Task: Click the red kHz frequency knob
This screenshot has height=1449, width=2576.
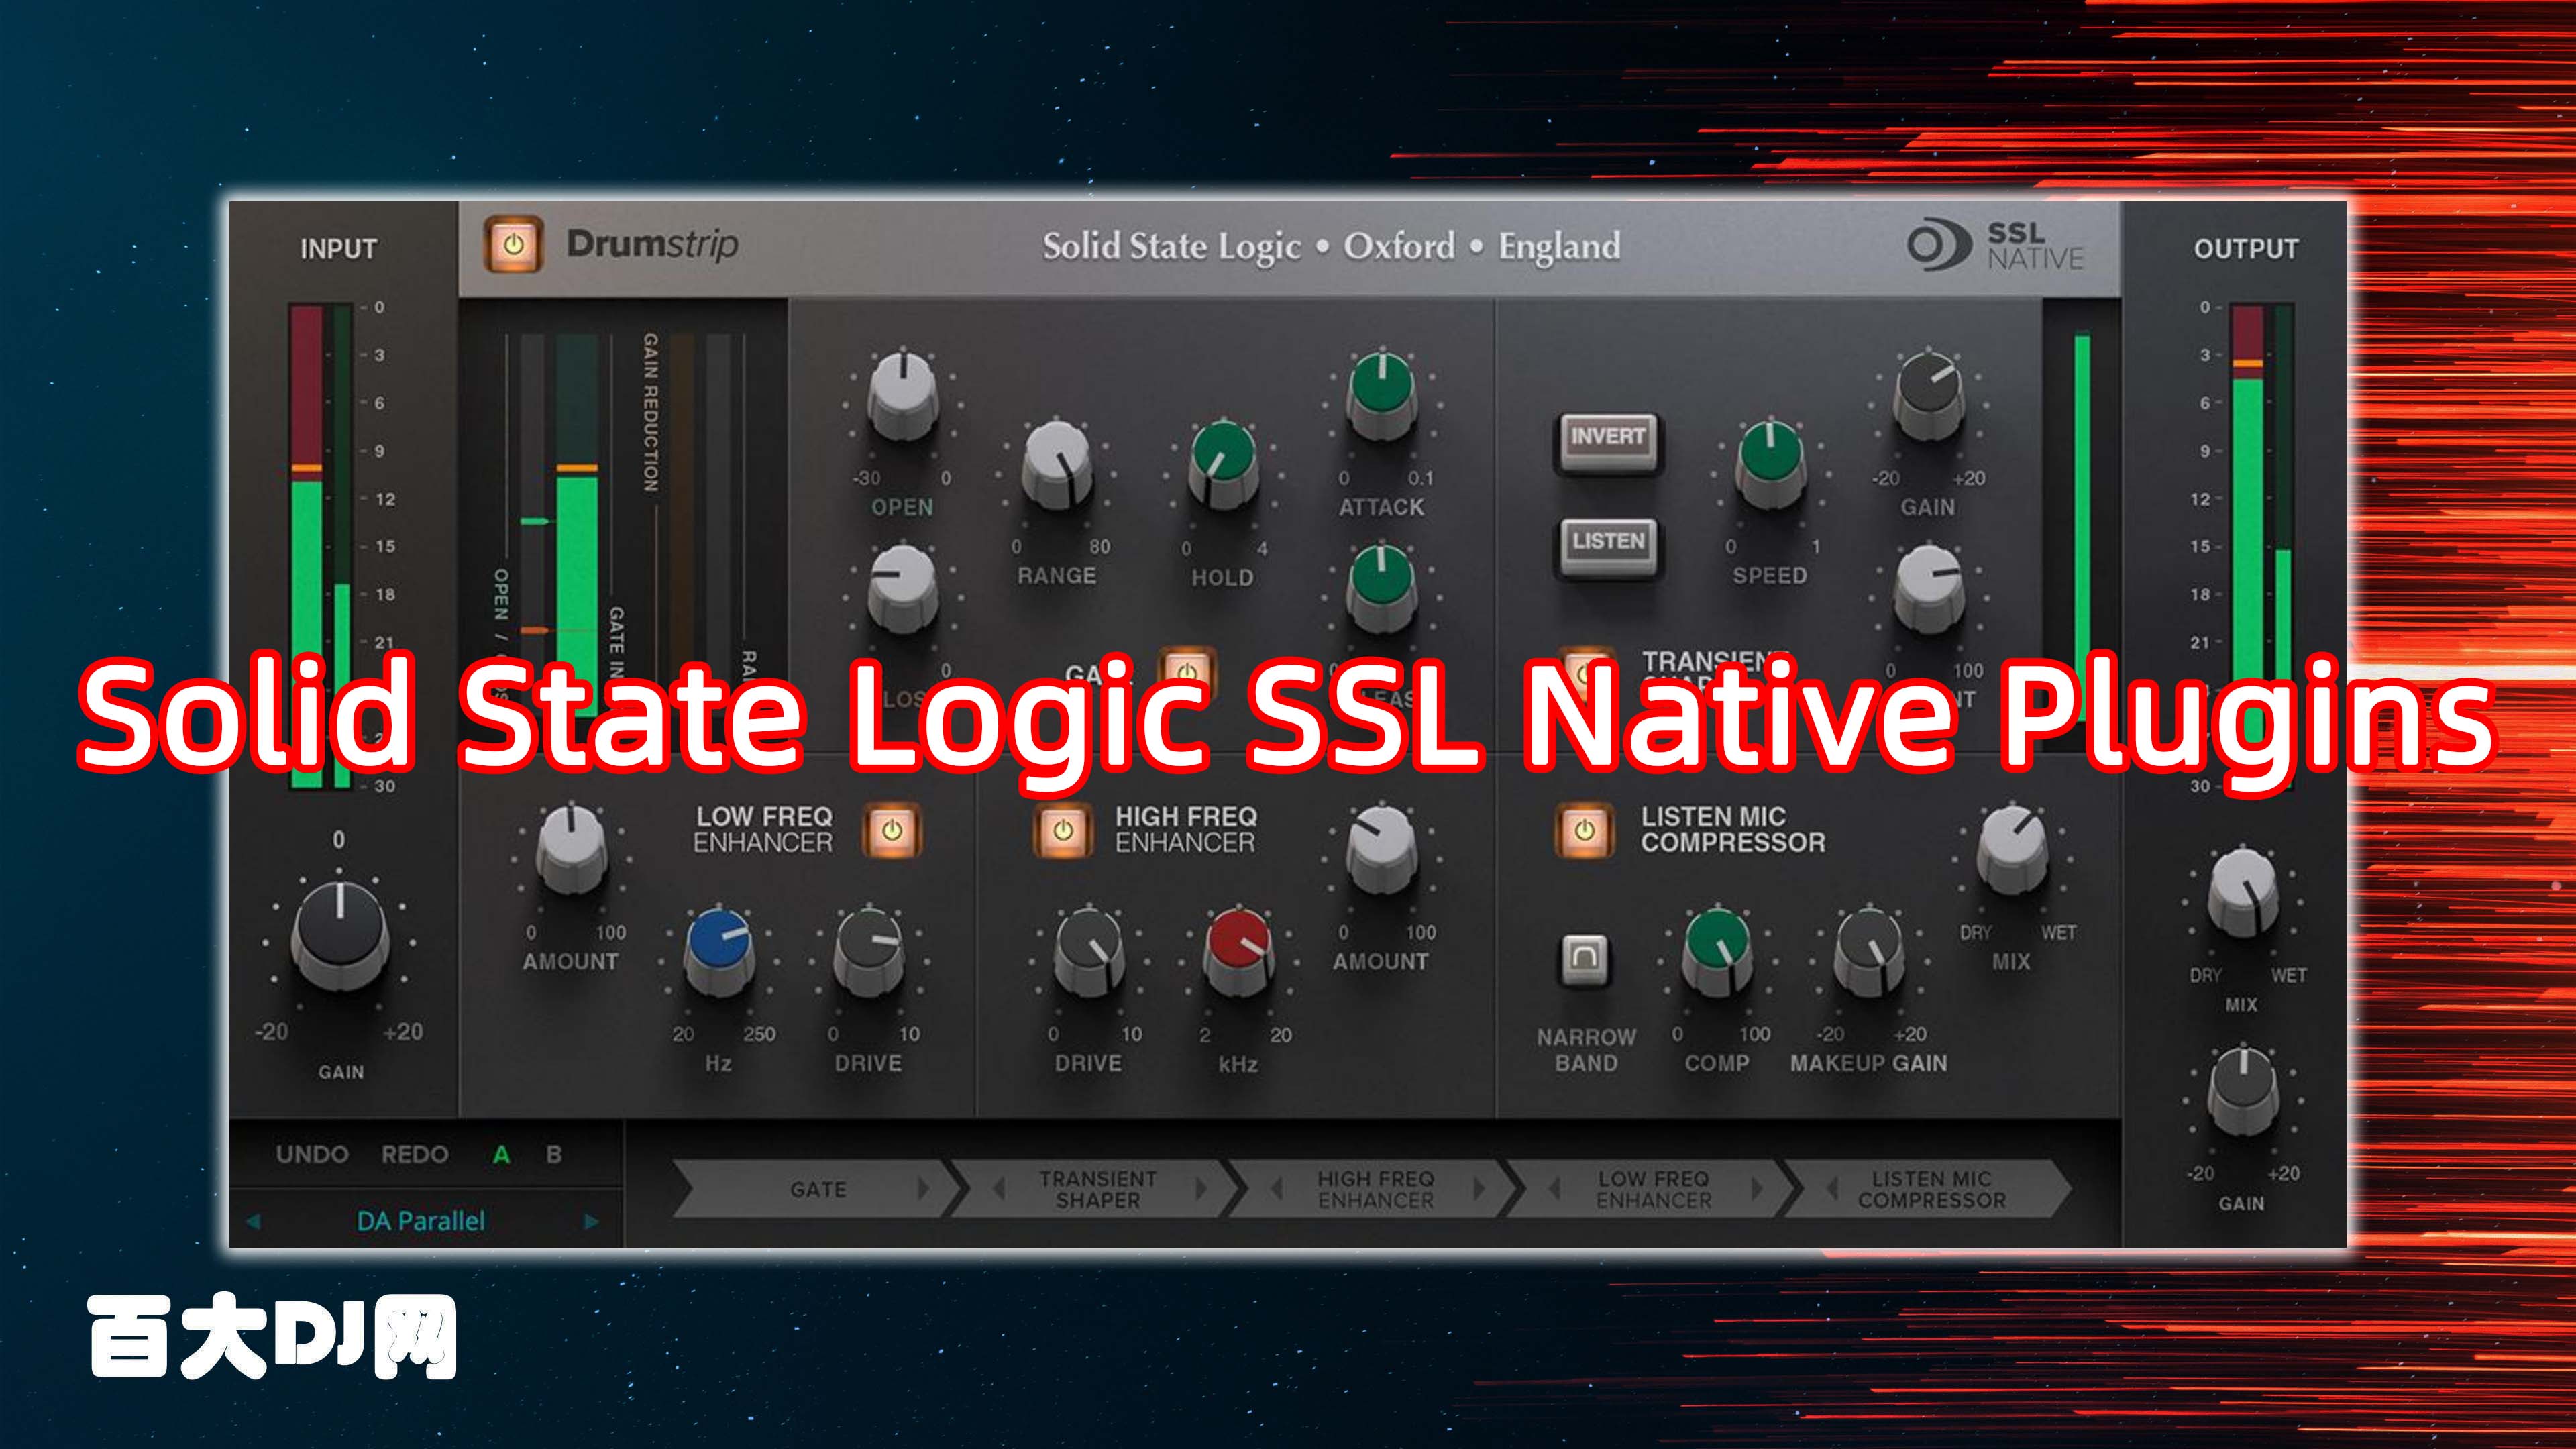Action: [x=1238, y=951]
